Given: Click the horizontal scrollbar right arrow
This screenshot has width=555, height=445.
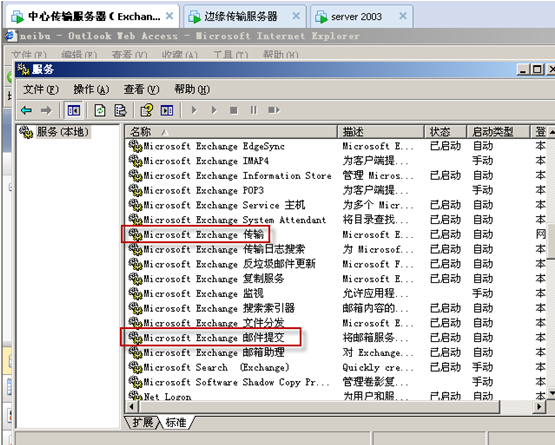Looking at the screenshot, I should coord(539,407).
